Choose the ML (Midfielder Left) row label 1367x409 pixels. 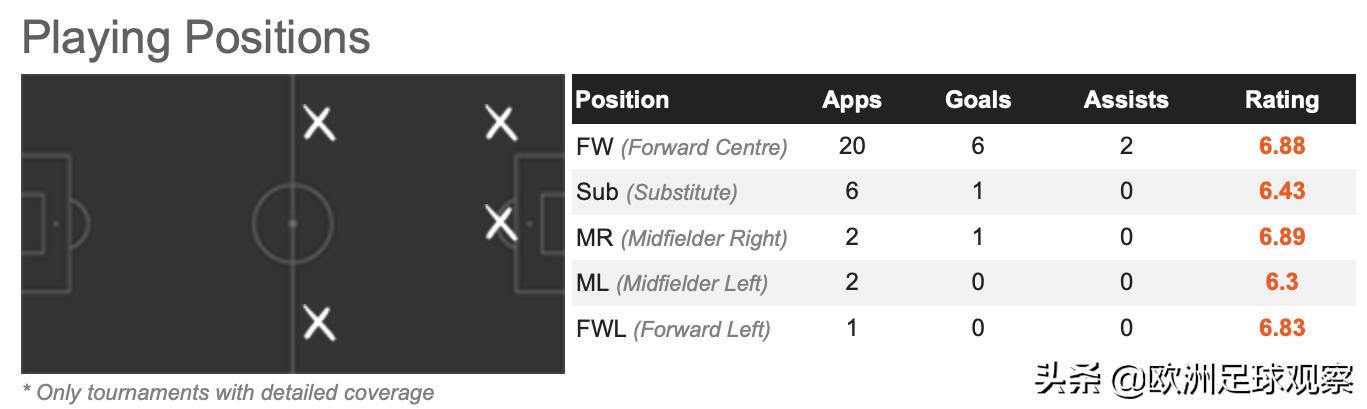point(672,283)
